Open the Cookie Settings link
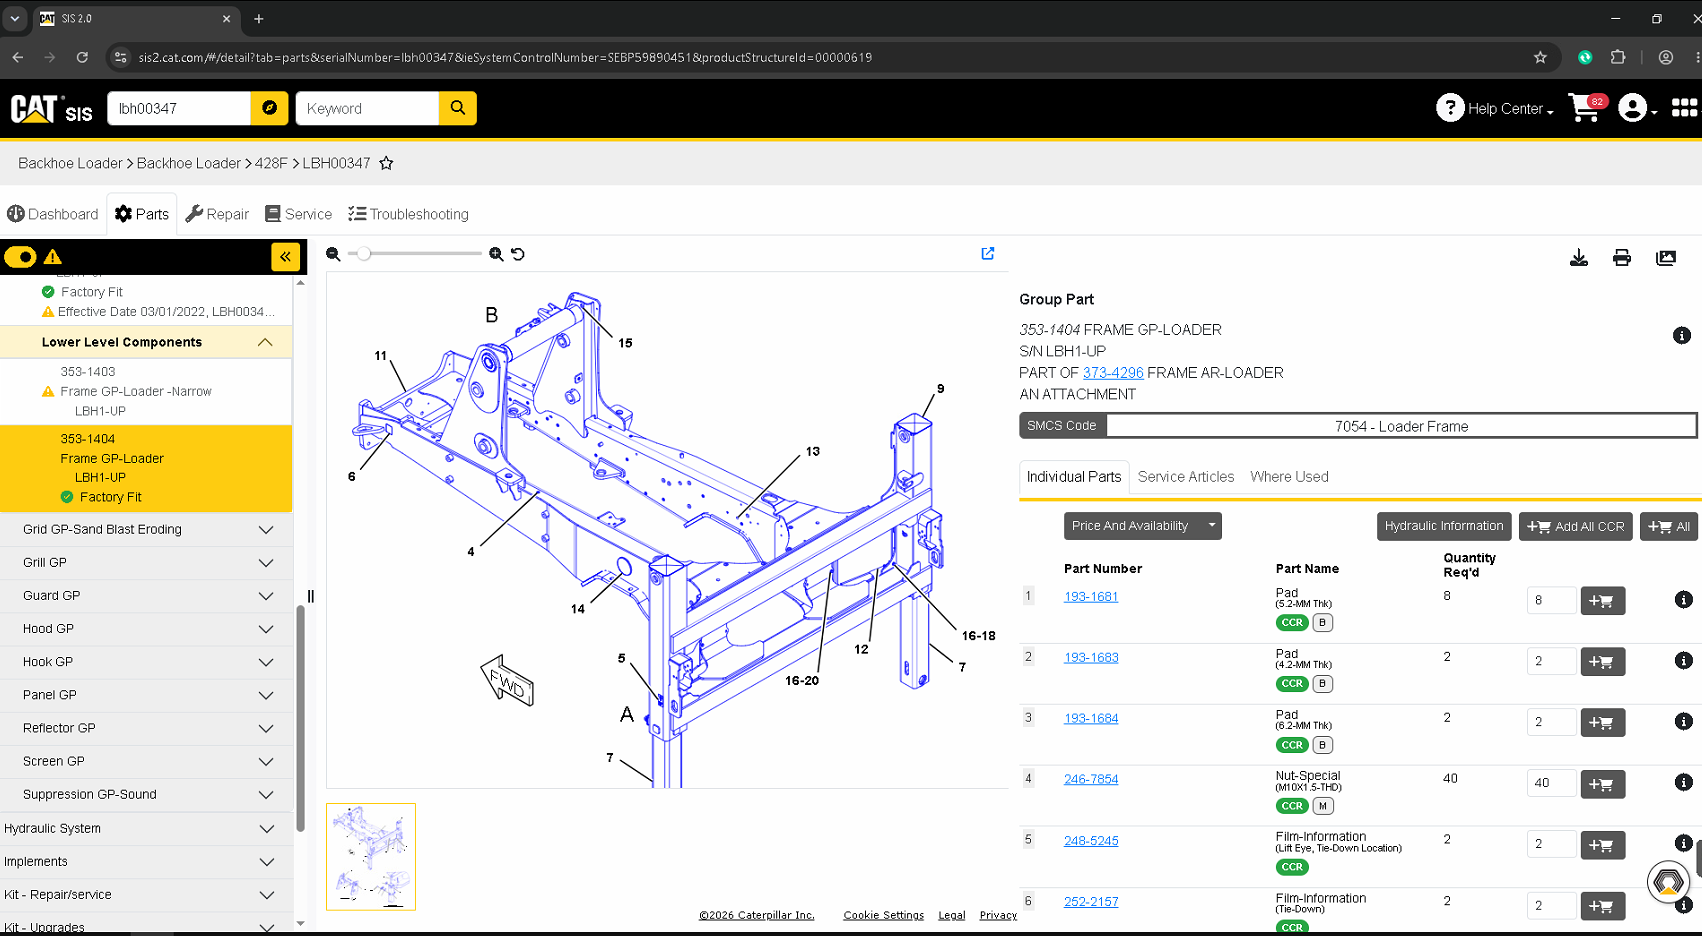The width and height of the screenshot is (1702, 936). pos(884,915)
